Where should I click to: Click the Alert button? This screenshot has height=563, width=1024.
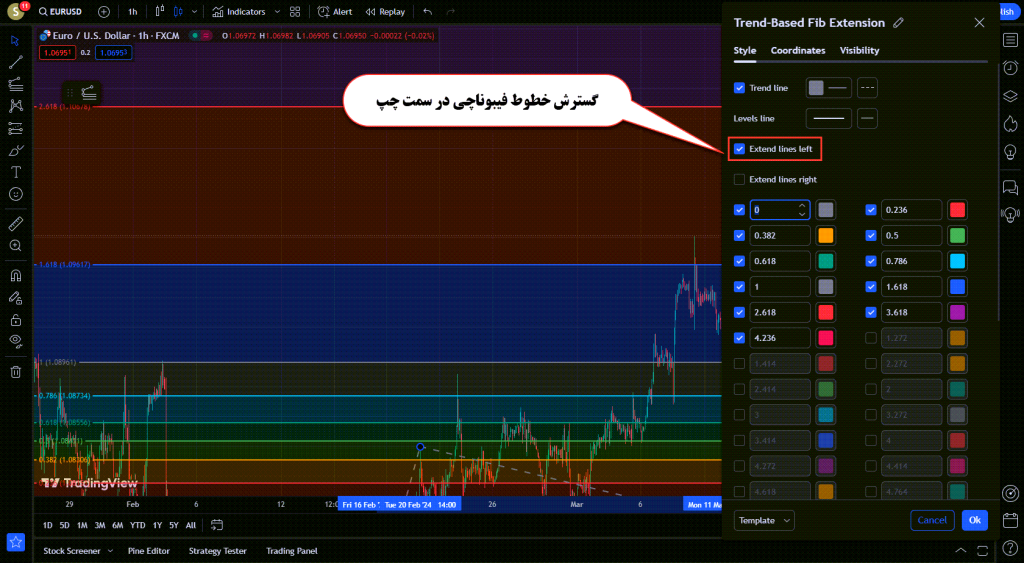(335, 12)
